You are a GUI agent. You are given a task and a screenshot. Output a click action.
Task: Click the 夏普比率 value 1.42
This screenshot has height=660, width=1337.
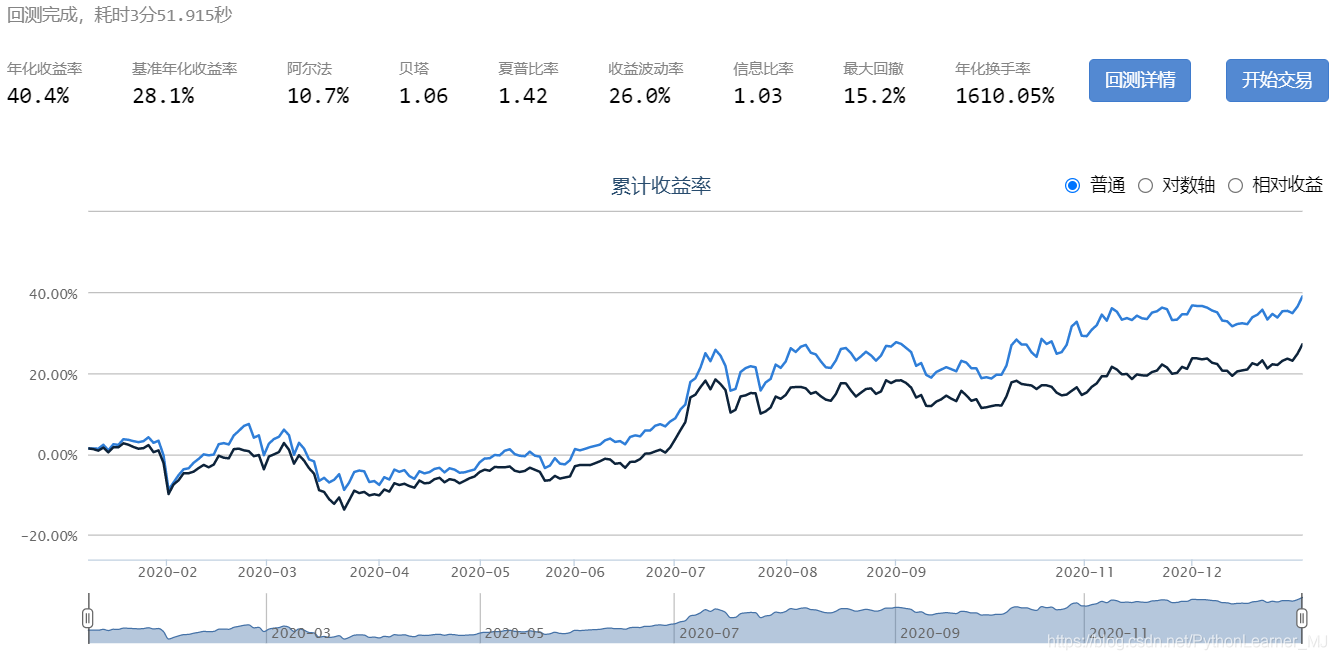[523, 96]
